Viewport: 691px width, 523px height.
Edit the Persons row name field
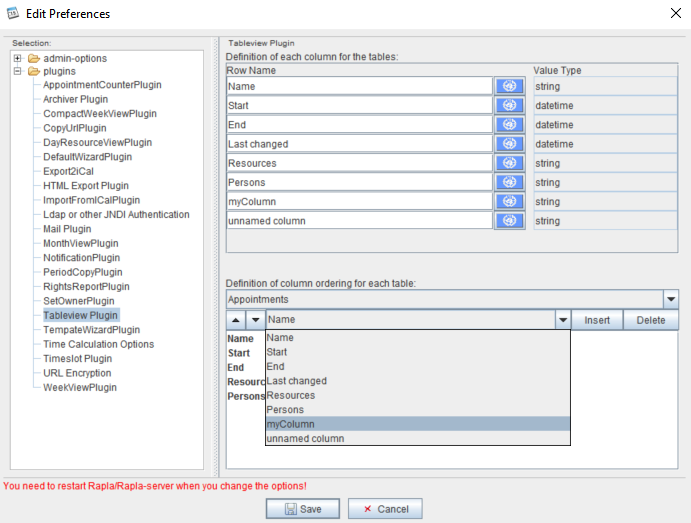(x=359, y=182)
